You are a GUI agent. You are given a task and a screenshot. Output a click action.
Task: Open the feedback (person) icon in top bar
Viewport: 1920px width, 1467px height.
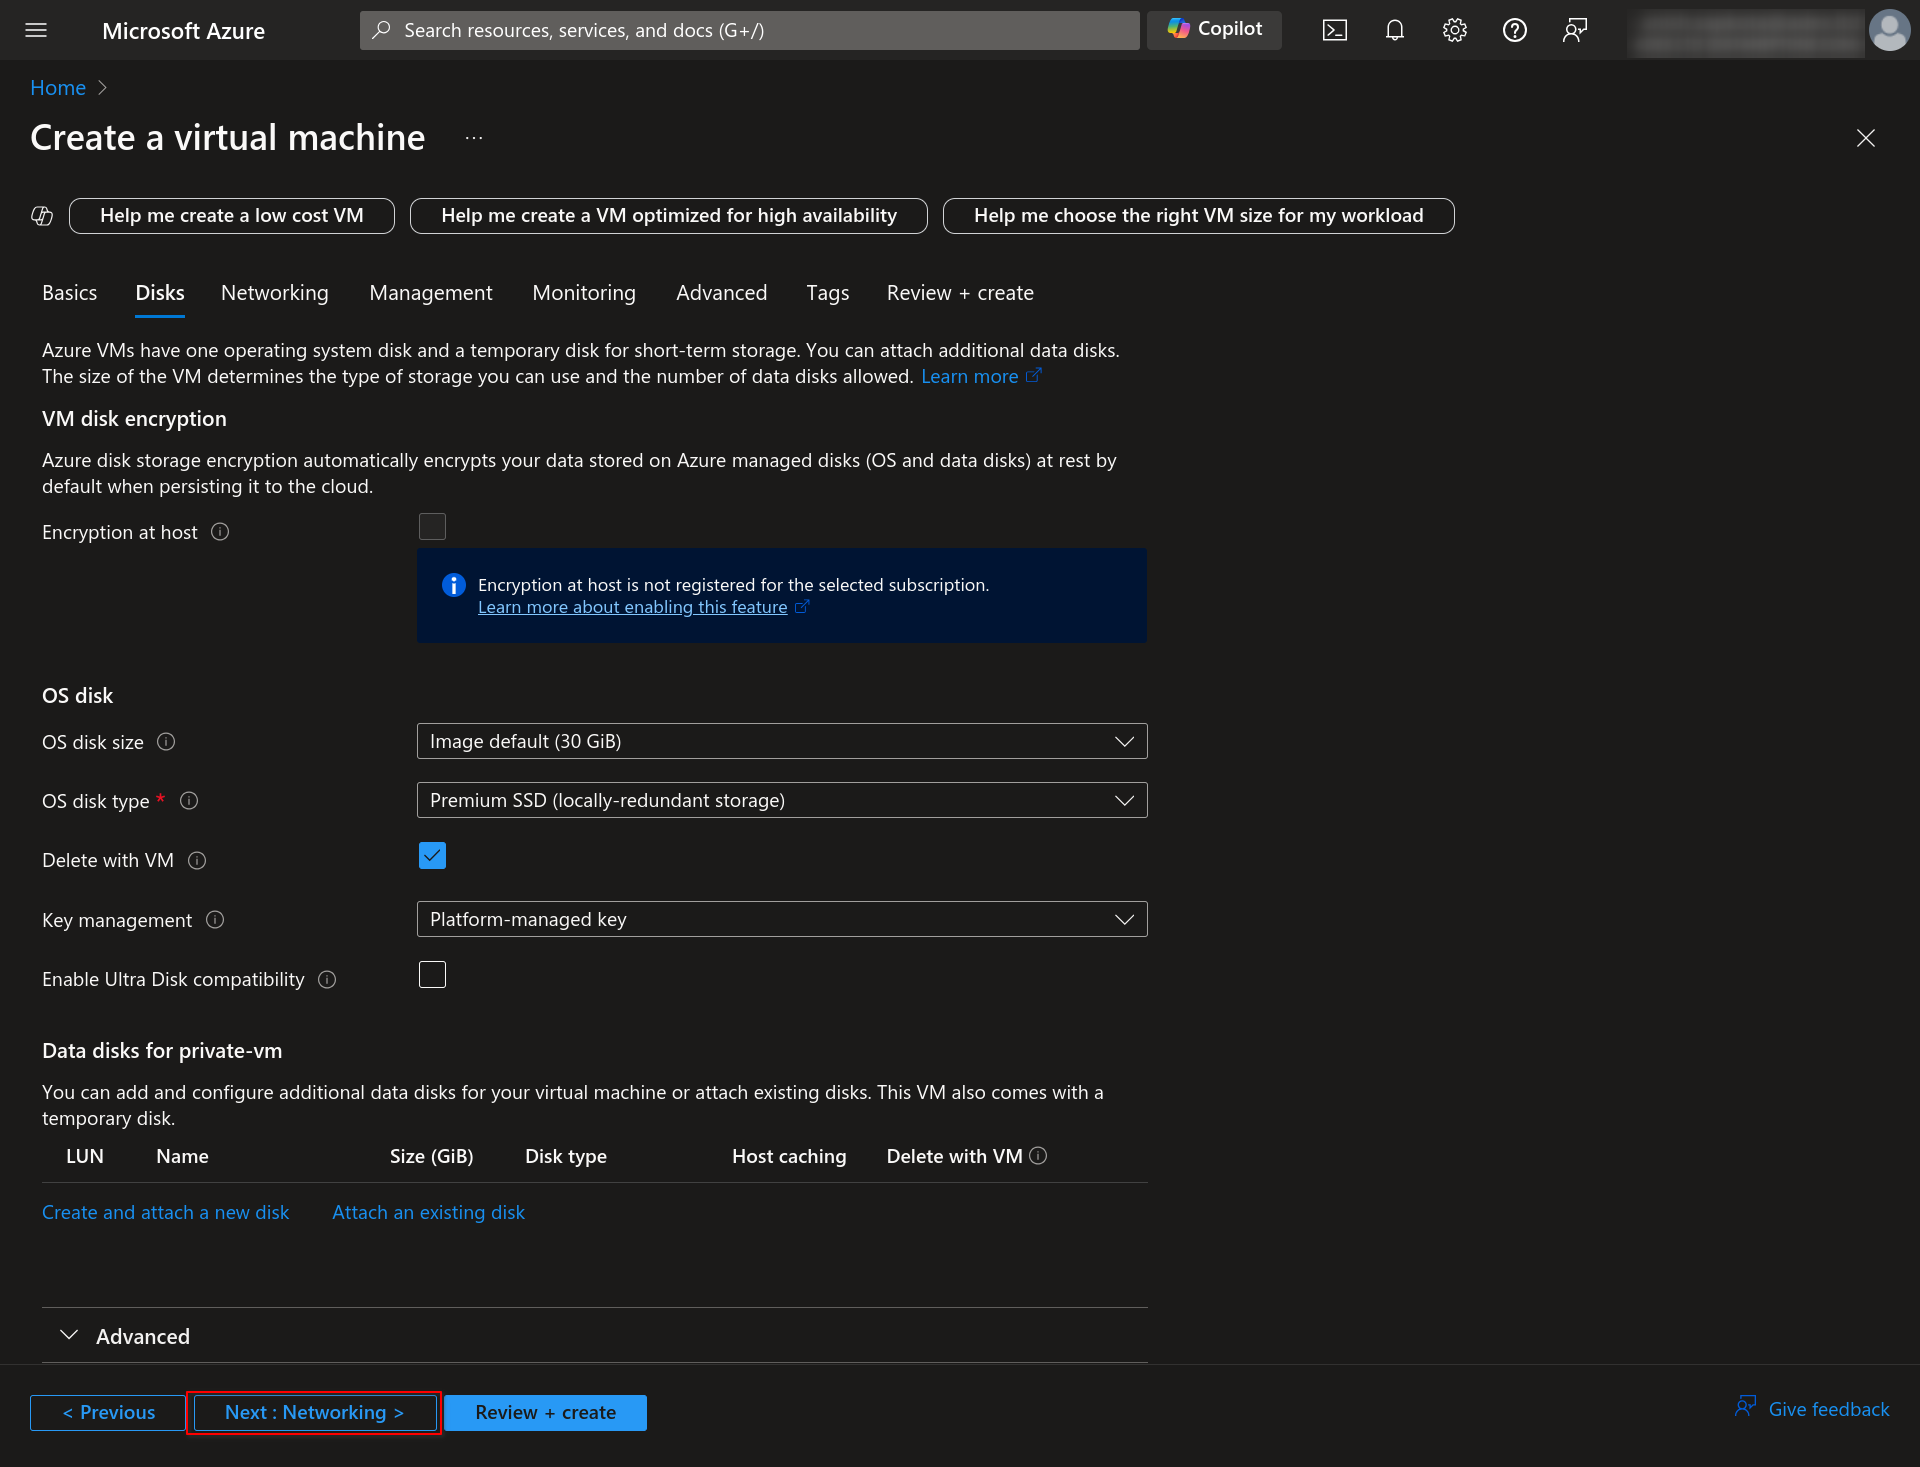point(1574,30)
